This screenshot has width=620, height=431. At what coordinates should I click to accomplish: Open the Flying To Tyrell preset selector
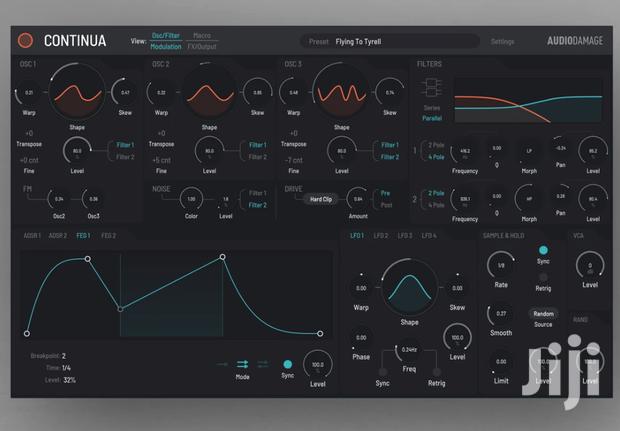pyautogui.click(x=389, y=42)
